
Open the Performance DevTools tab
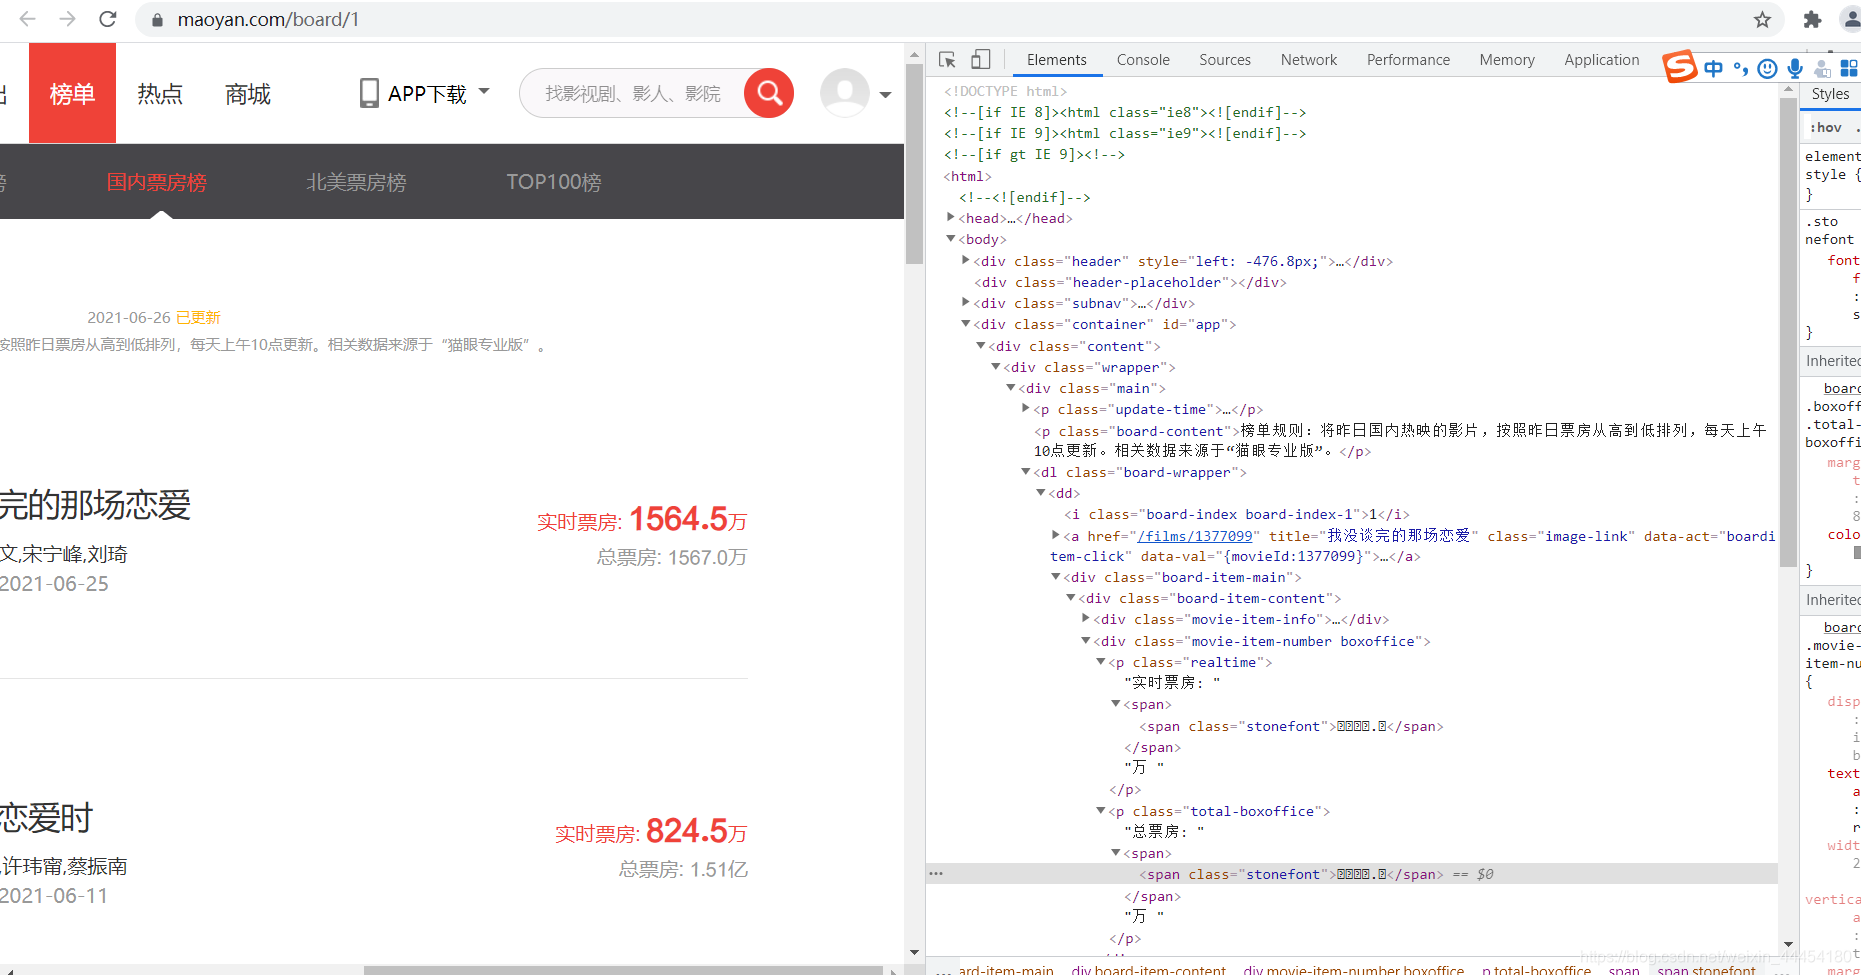[1408, 60]
